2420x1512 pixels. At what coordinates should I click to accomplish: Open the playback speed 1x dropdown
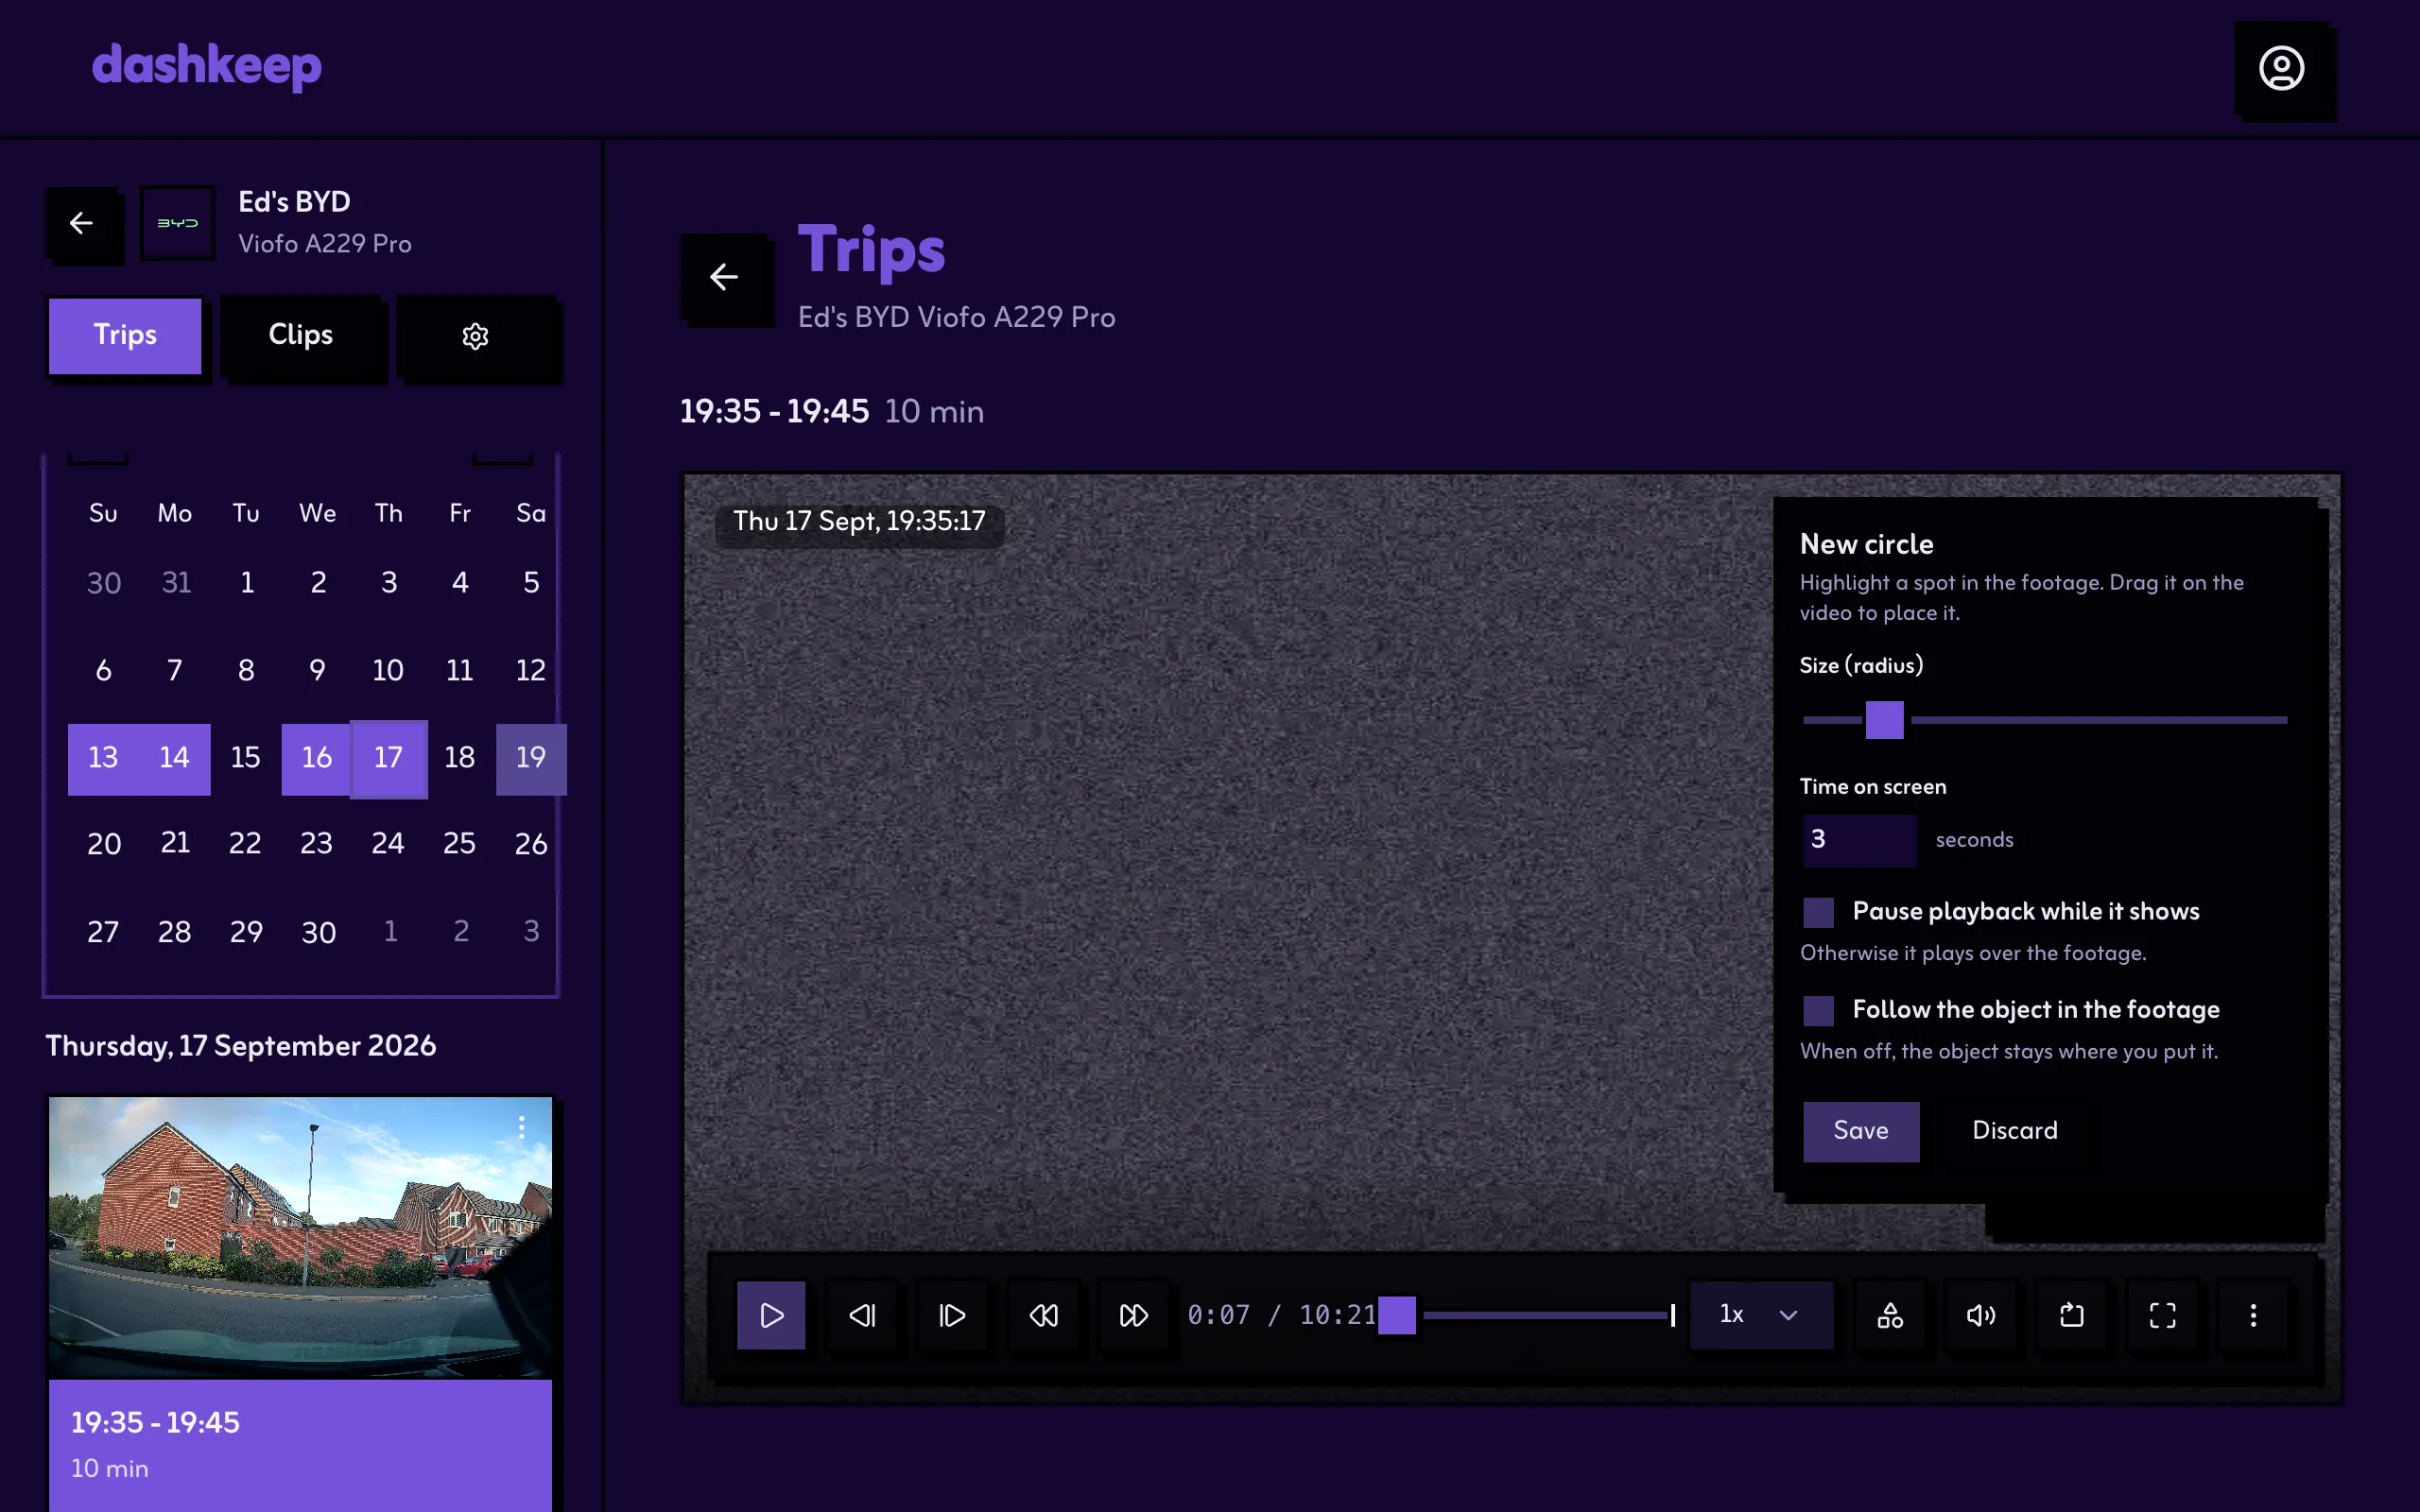pos(1761,1315)
